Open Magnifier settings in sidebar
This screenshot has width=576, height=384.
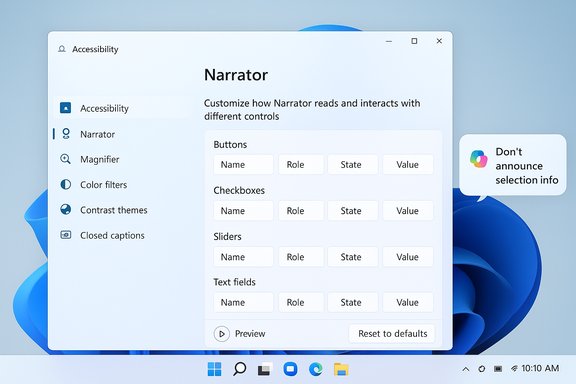click(121, 159)
